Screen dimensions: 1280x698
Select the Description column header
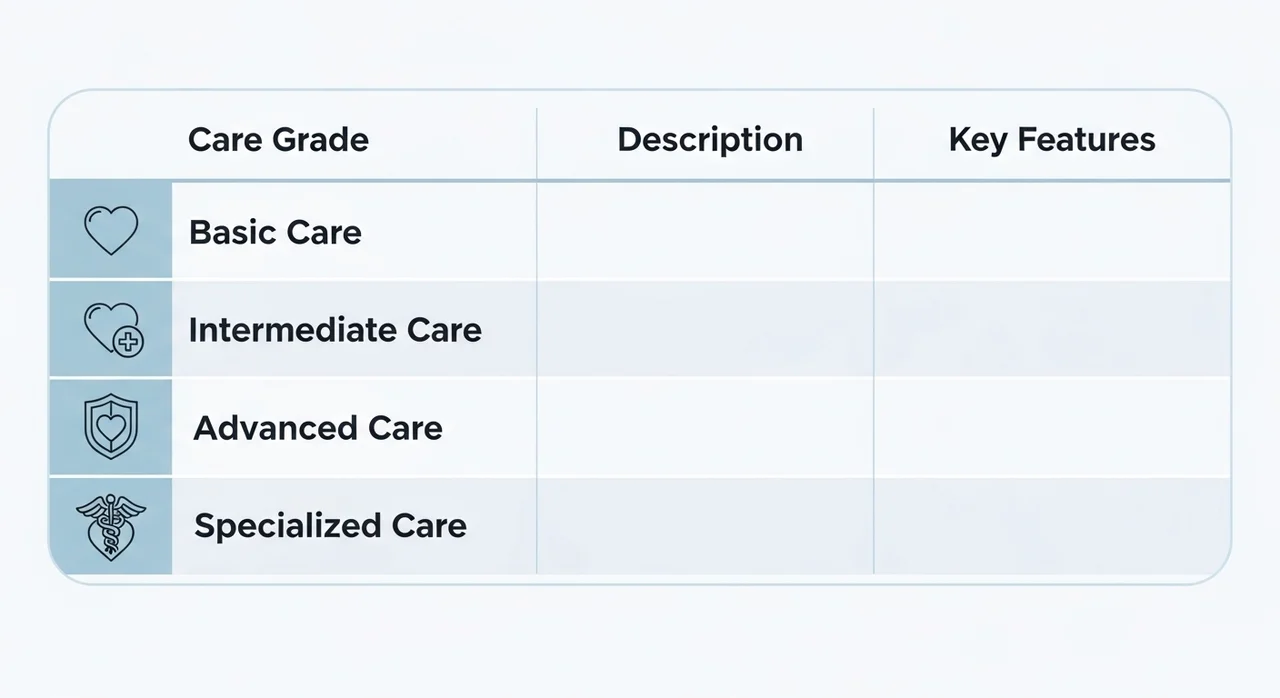point(710,140)
